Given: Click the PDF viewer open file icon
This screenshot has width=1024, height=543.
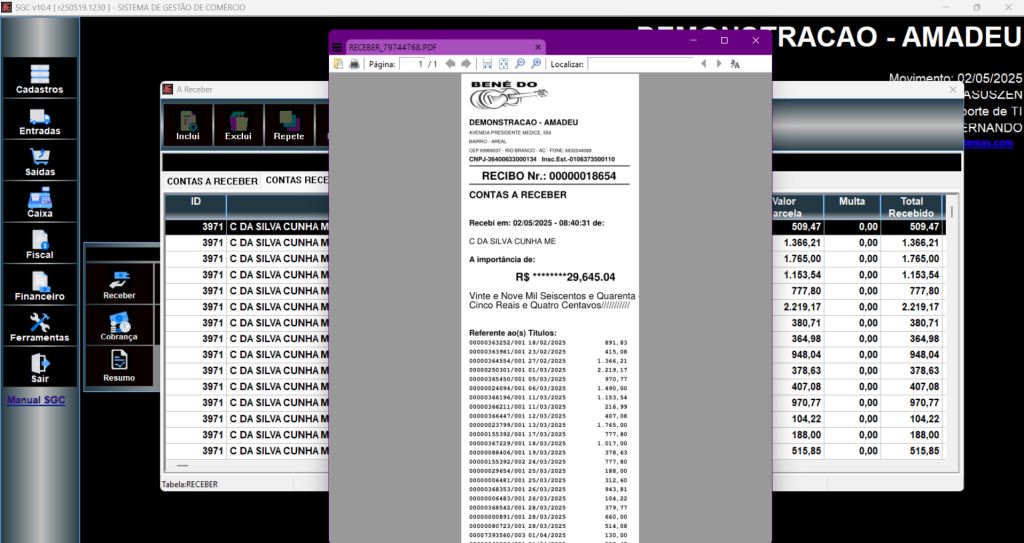Looking at the screenshot, I should (338, 64).
